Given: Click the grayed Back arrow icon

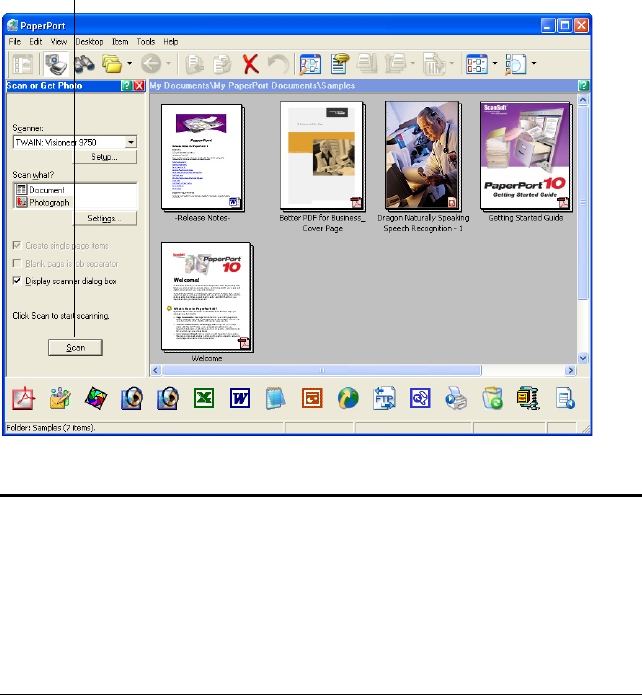Looking at the screenshot, I should [x=151, y=64].
